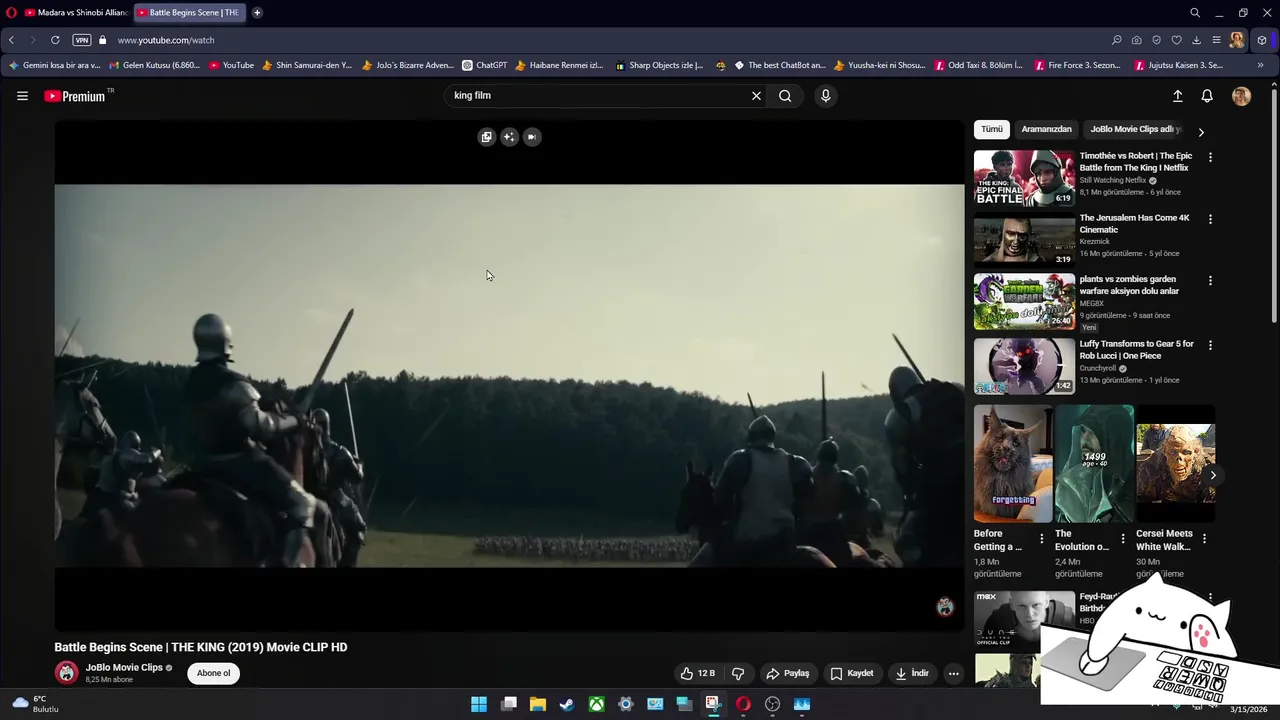The height and width of the screenshot is (720, 1280).
Task: Open Jujutsu Kaisen 3 bookmark
Action: [1178, 65]
